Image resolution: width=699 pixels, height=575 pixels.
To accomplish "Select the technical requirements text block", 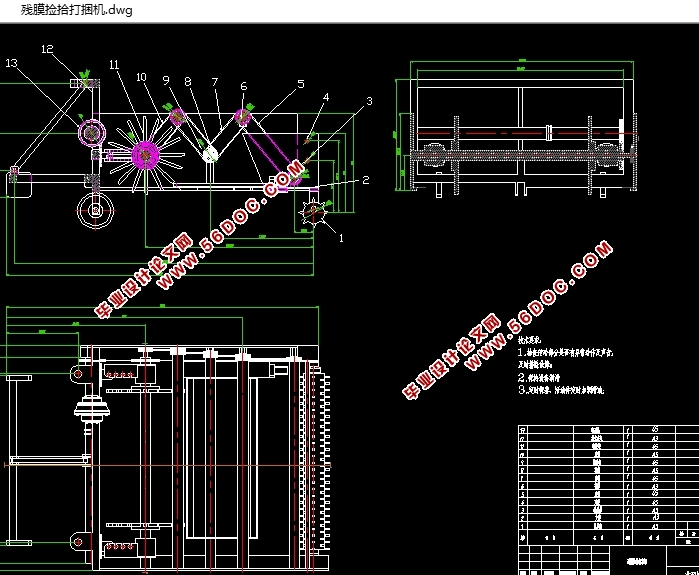I will click(565, 366).
